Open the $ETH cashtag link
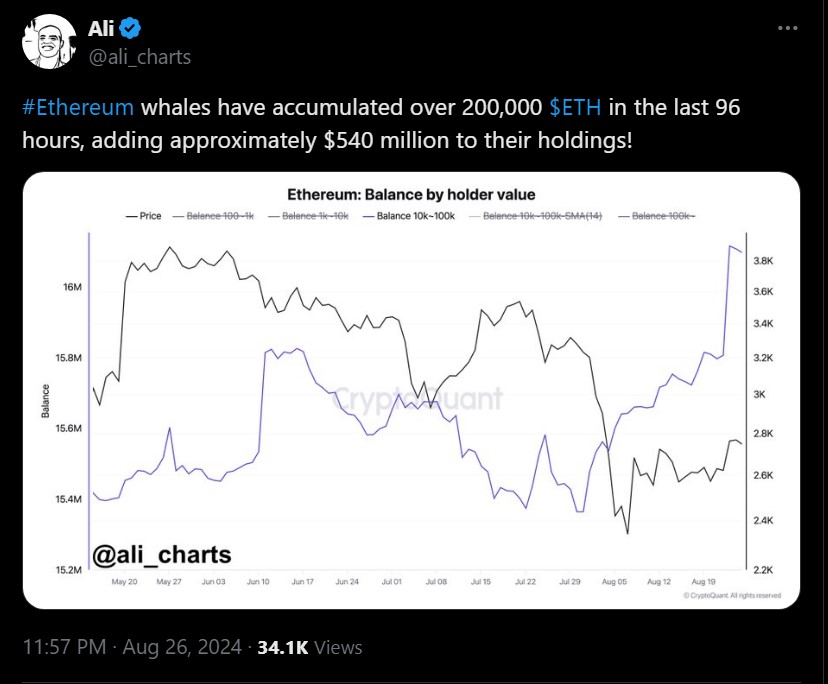Viewport: 828px width, 684px height. point(575,108)
